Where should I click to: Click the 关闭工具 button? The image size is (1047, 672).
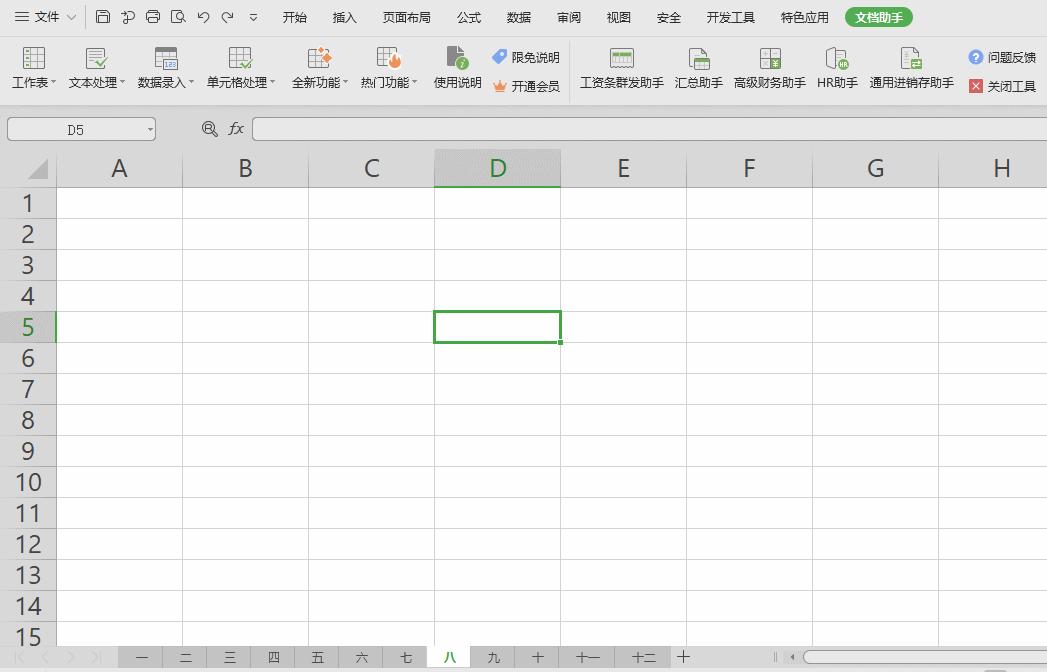pyautogui.click(x=1002, y=86)
